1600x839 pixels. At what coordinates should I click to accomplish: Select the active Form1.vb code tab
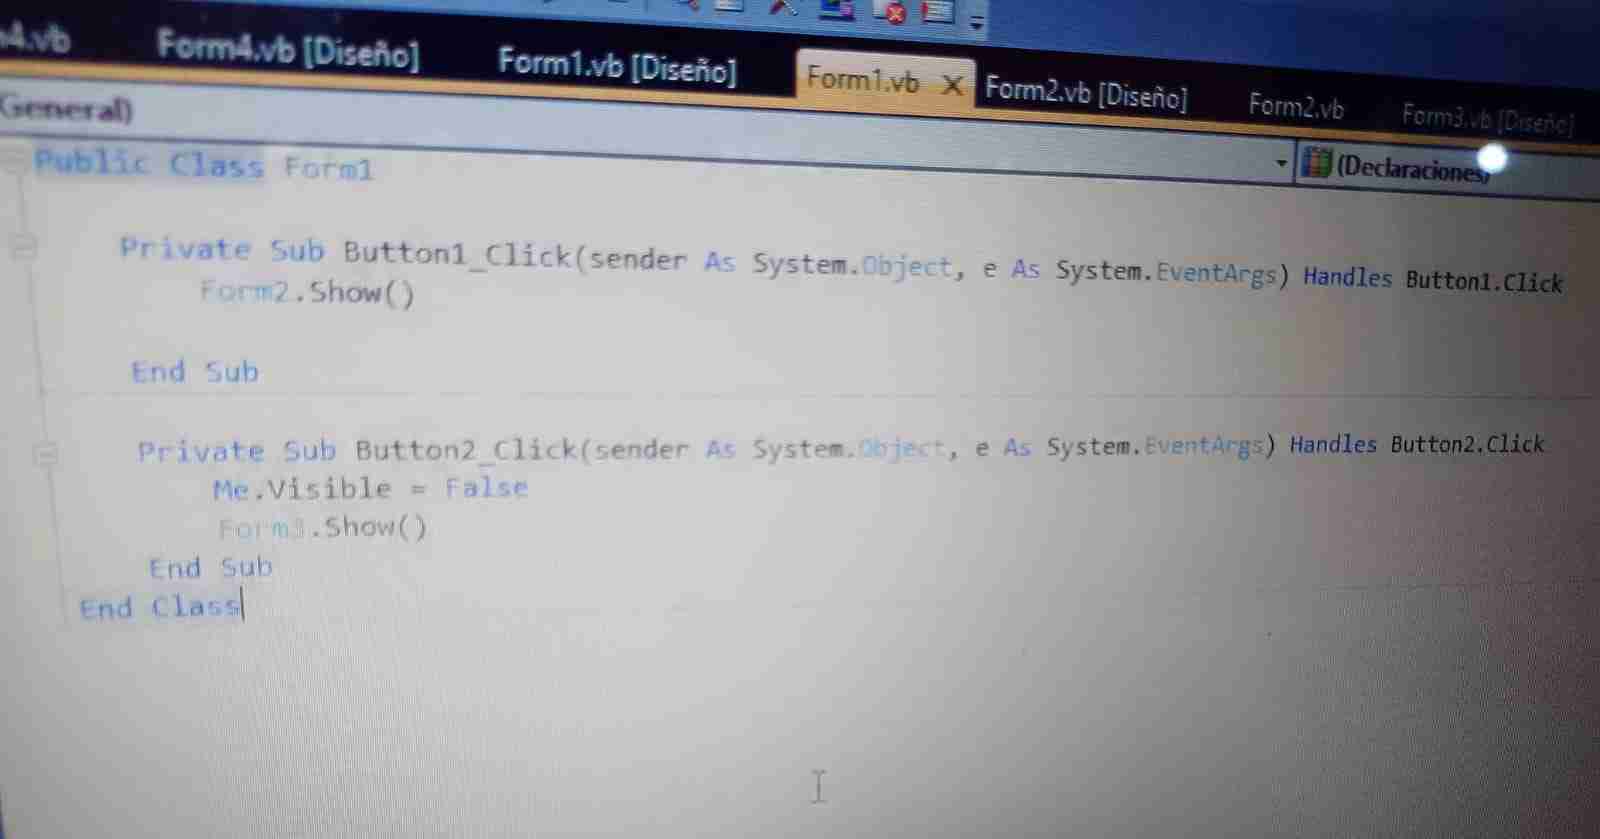point(862,80)
